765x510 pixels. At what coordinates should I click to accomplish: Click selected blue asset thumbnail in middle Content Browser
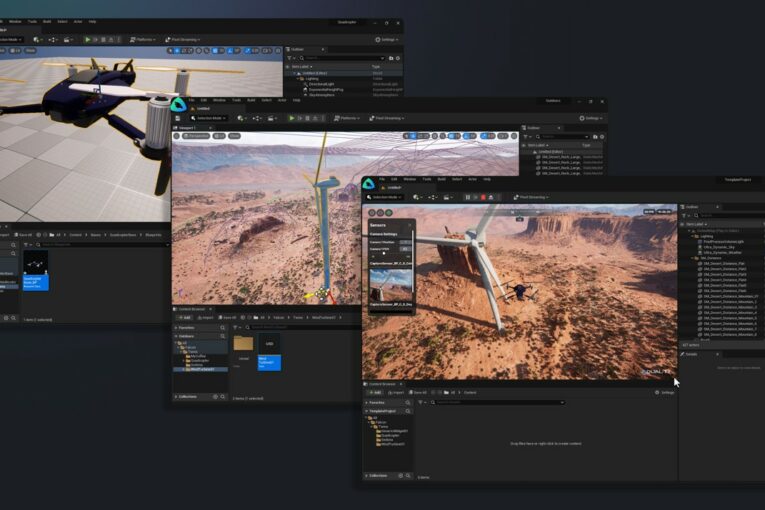[x=269, y=352]
